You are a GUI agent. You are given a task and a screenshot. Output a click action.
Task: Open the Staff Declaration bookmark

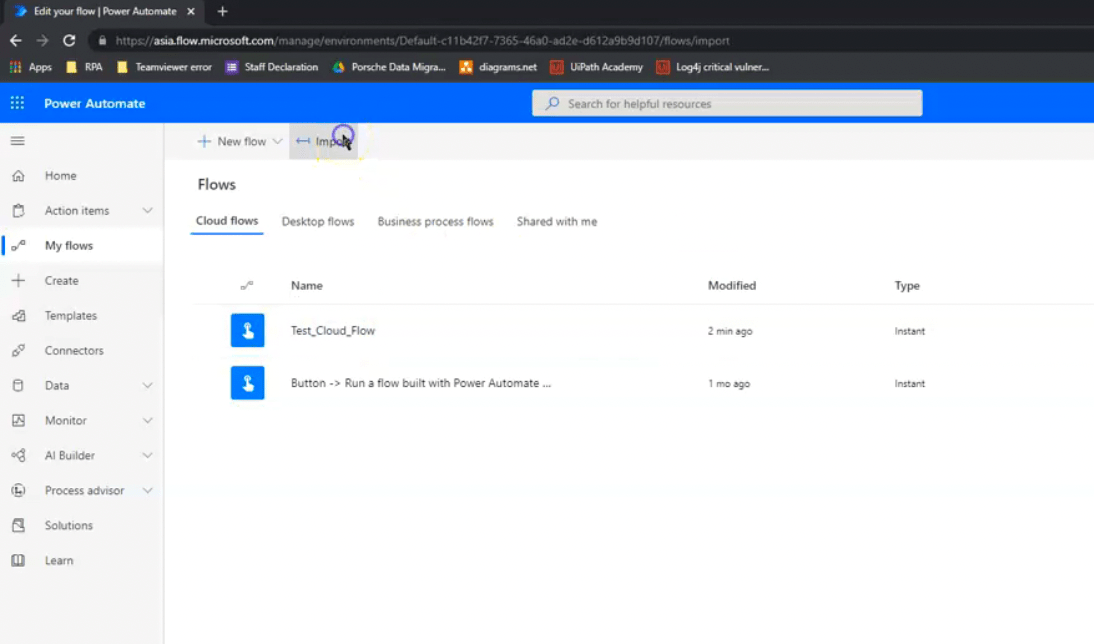click(x=272, y=67)
